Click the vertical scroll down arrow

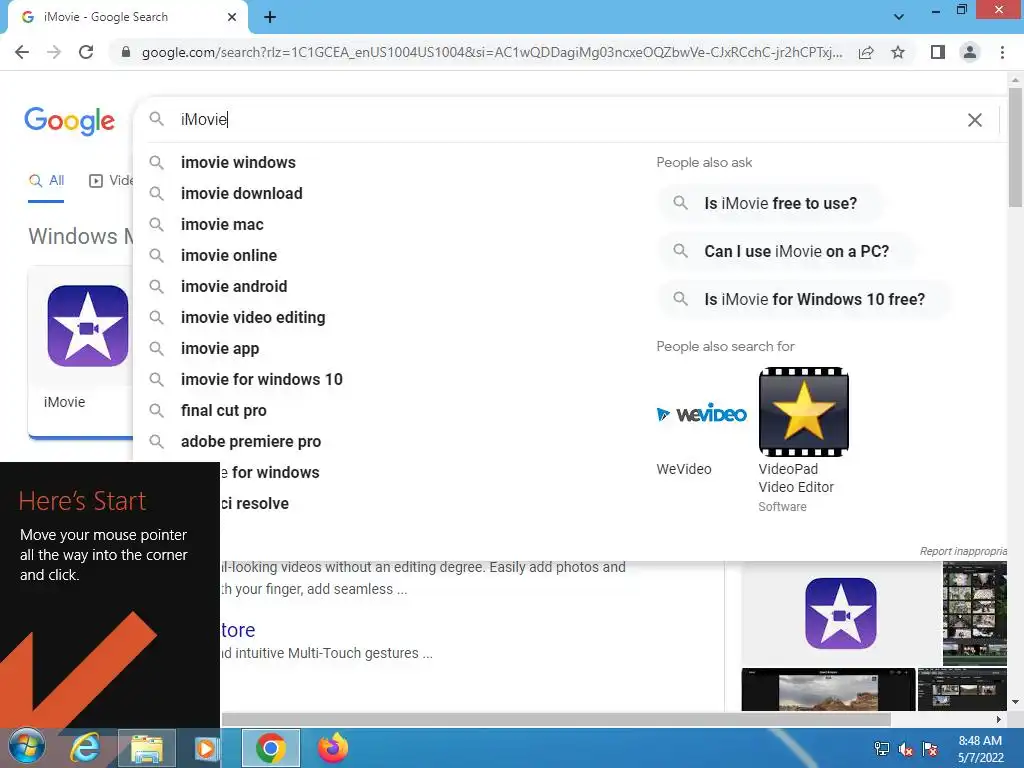1015,702
